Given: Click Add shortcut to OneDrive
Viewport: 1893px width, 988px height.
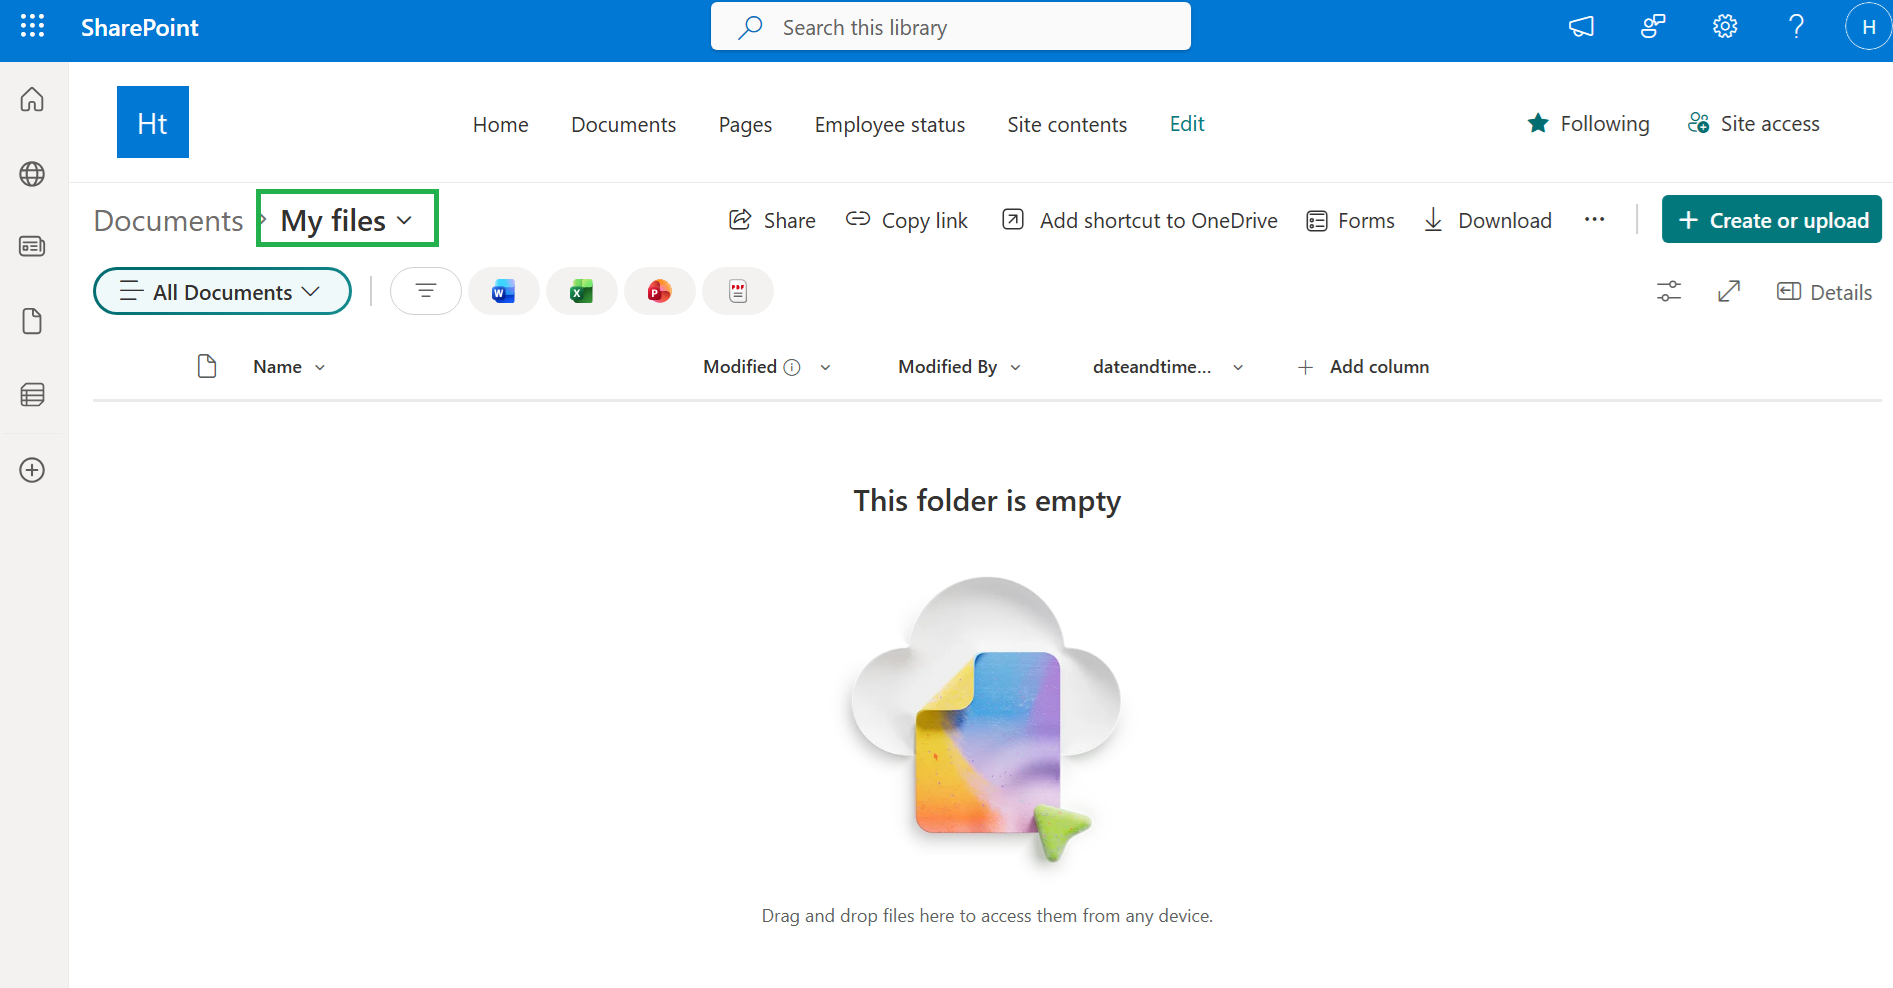Looking at the screenshot, I should pyautogui.click(x=1140, y=220).
